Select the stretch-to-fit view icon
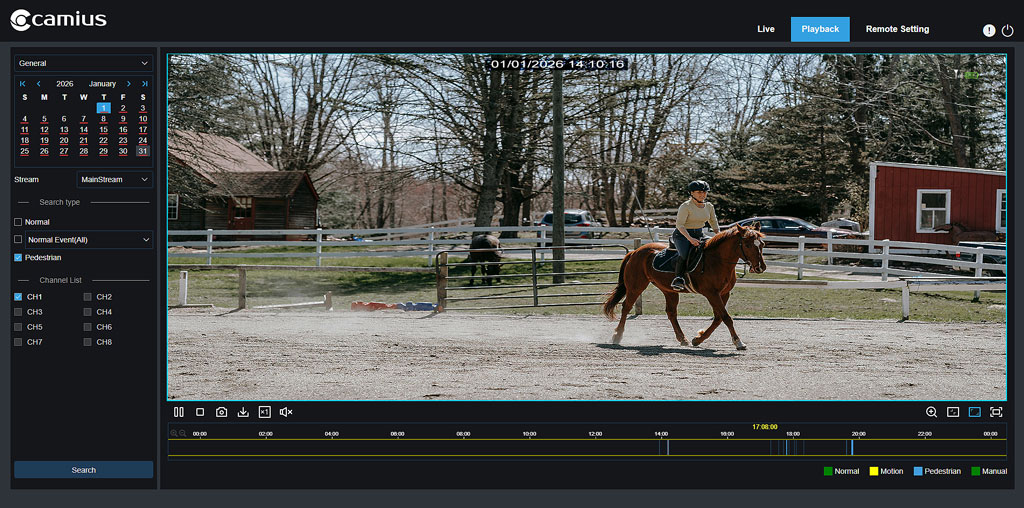This screenshot has height=508, width=1024. click(x=974, y=412)
